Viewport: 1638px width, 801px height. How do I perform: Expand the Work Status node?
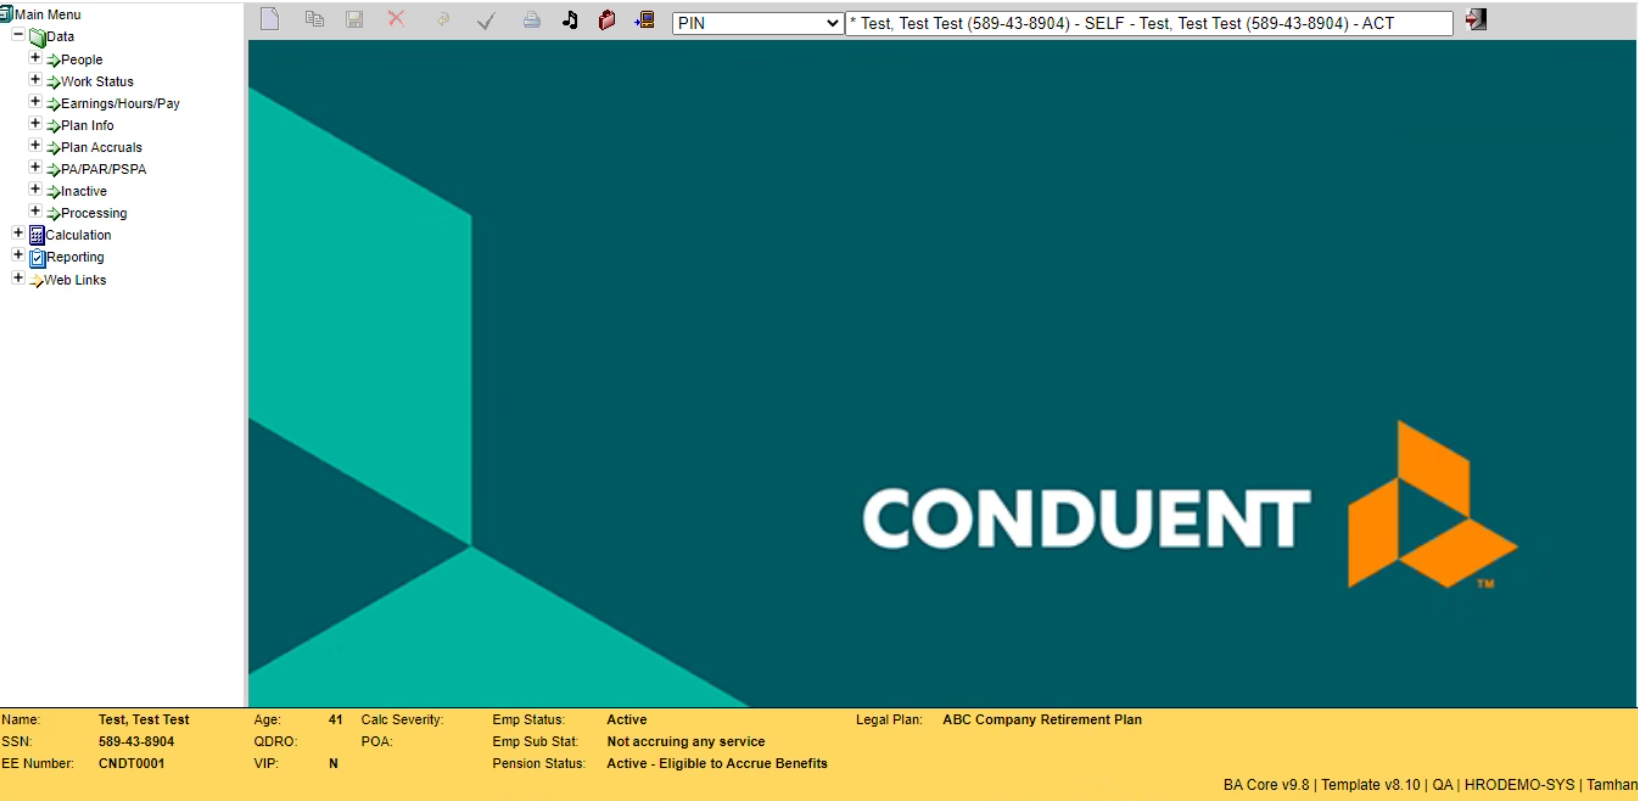35,80
